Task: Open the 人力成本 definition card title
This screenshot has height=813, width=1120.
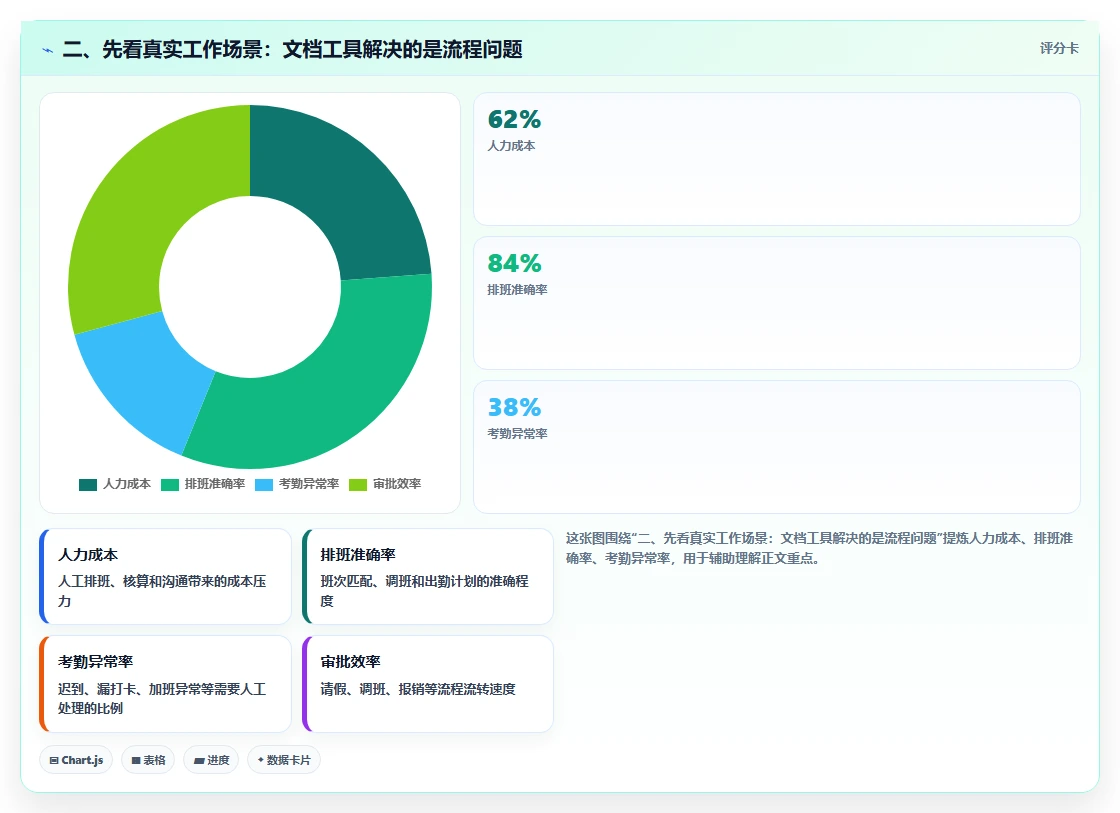Action: 88,554
